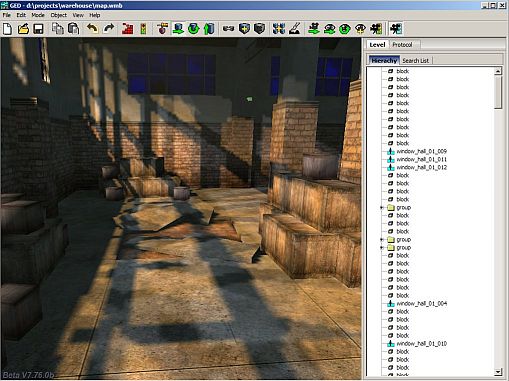Select the Hierarchy tab
This screenshot has width=509, height=381.
(x=384, y=60)
